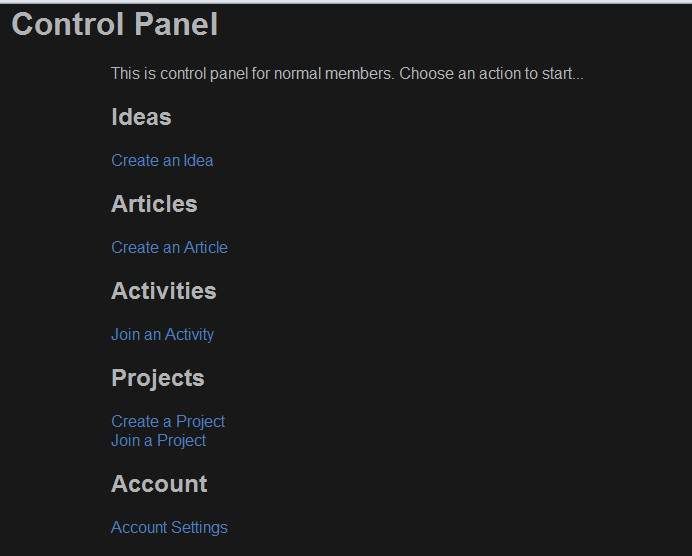The image size is (692, 556).
Task: Click the word 'Article' in Create an Article
Action: pyautogui.click(x=206, y=248)
